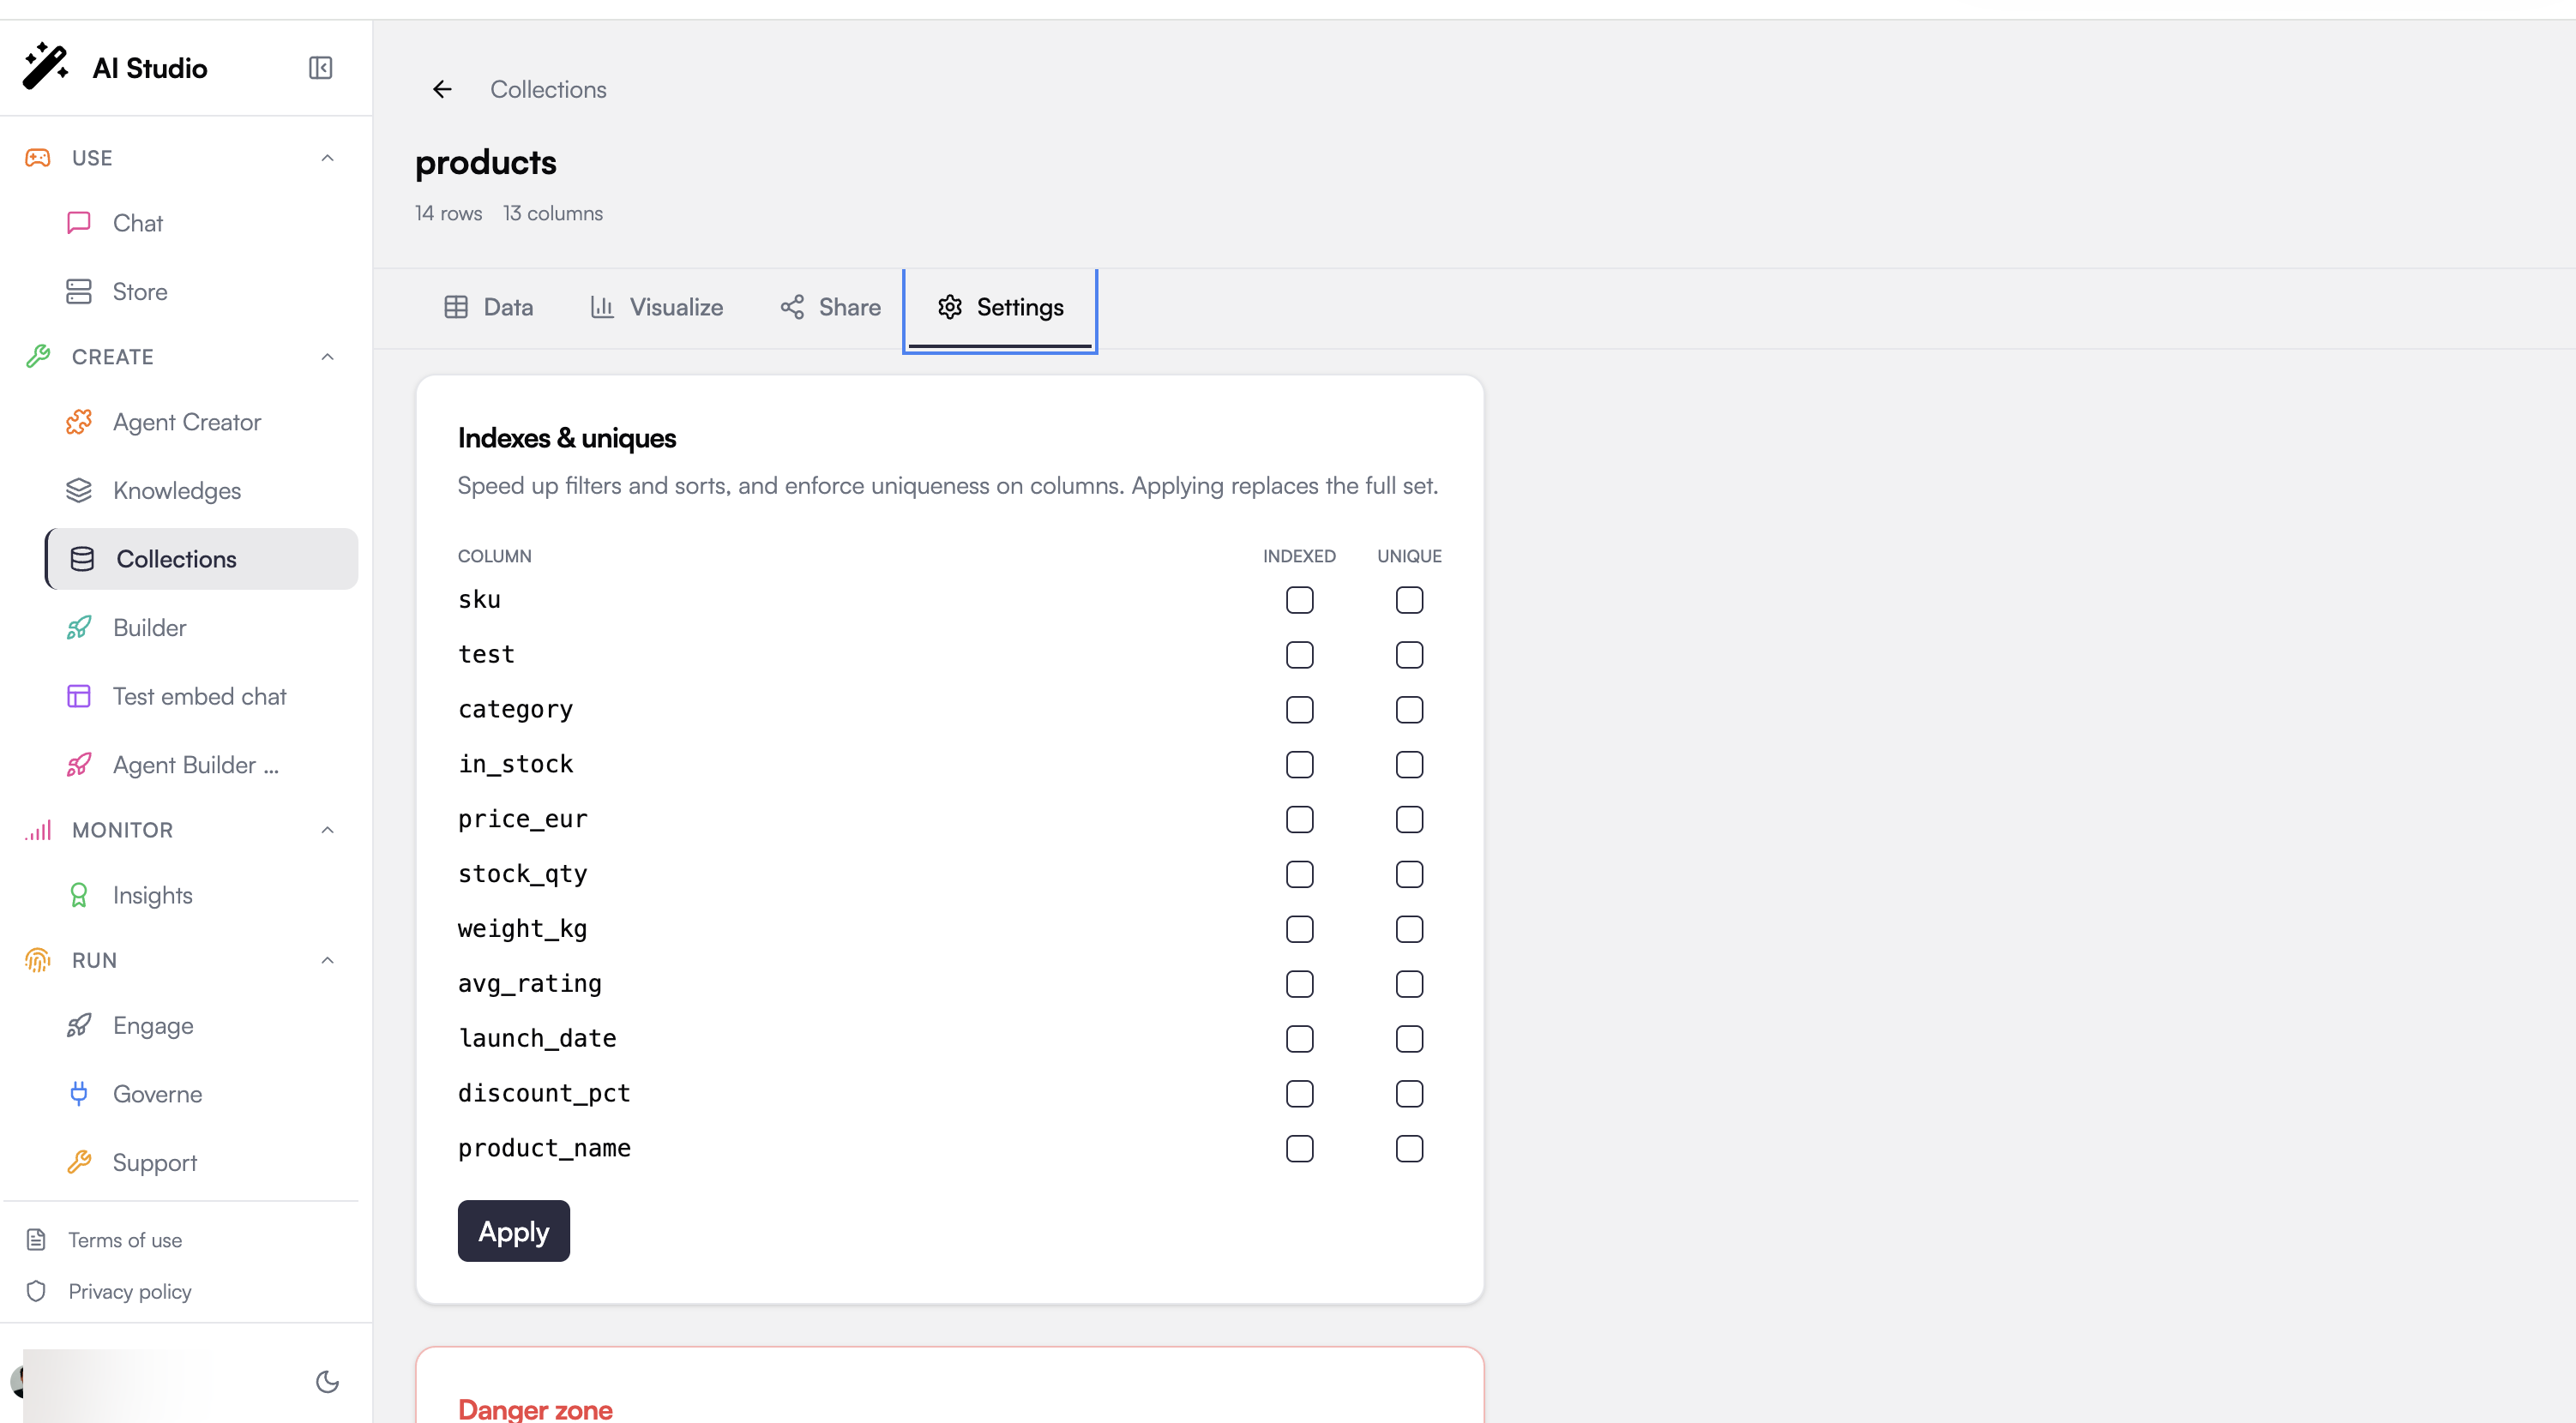This screenshot has width=2576, height=1423.
Task: Click the Agent Creator puzzle icon
Action: (x=79, y=422)
